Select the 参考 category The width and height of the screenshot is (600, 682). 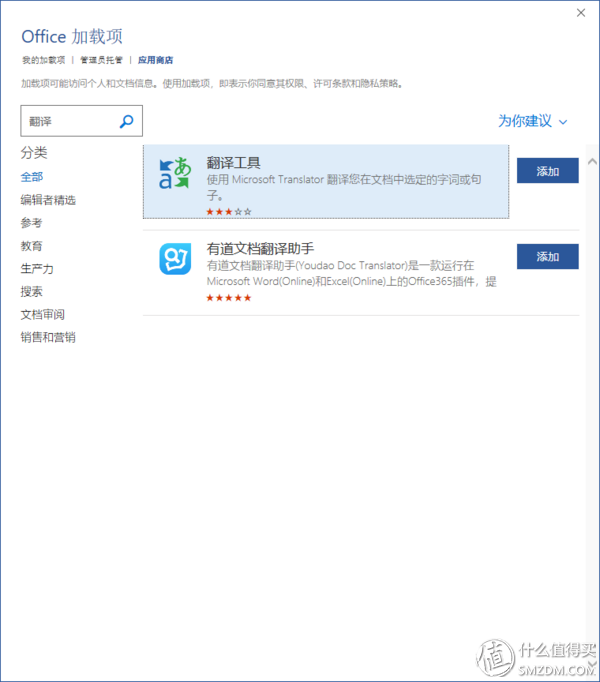[31, 223]
